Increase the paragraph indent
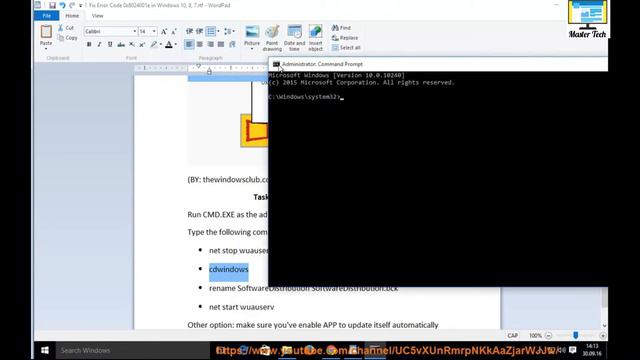The width and height of the screenshot is (640, 360). point(200,31)
